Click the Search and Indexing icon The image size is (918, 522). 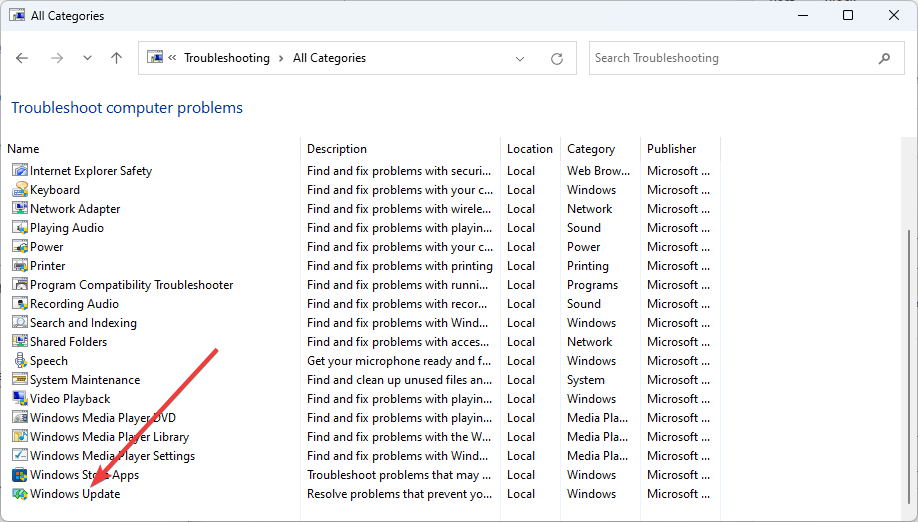[20, 322]
